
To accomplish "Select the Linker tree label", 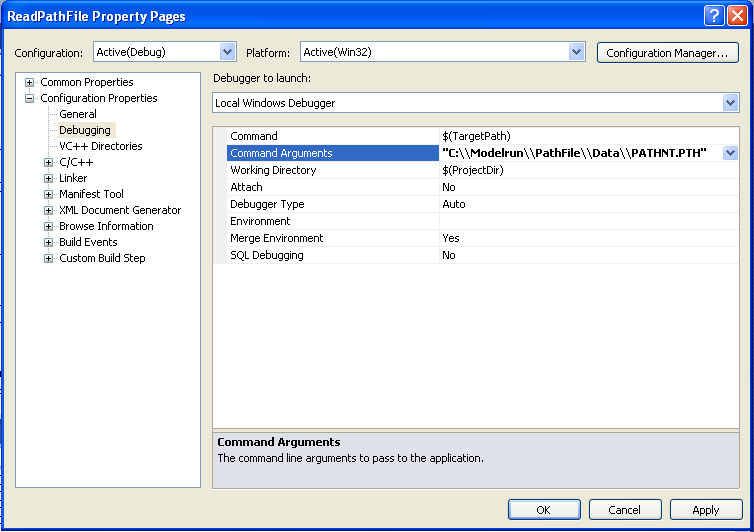I will (73, 178).
